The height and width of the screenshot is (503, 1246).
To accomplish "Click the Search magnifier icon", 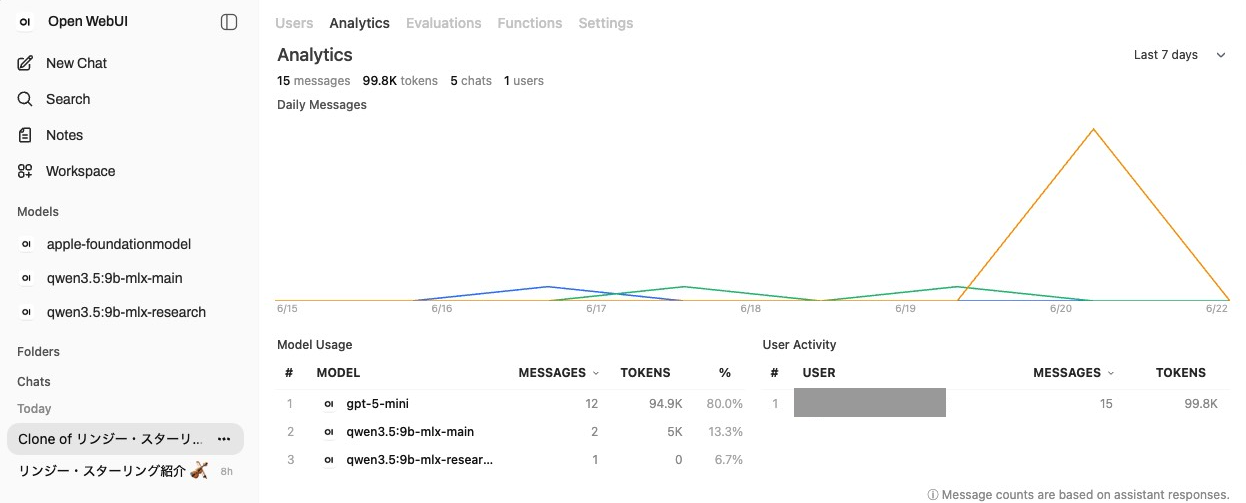I will [x=26, y=99].
